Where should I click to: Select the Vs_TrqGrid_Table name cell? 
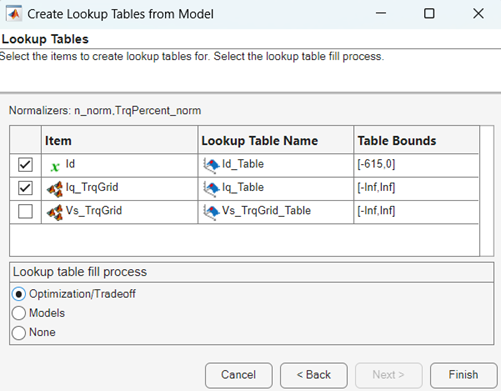276,212
